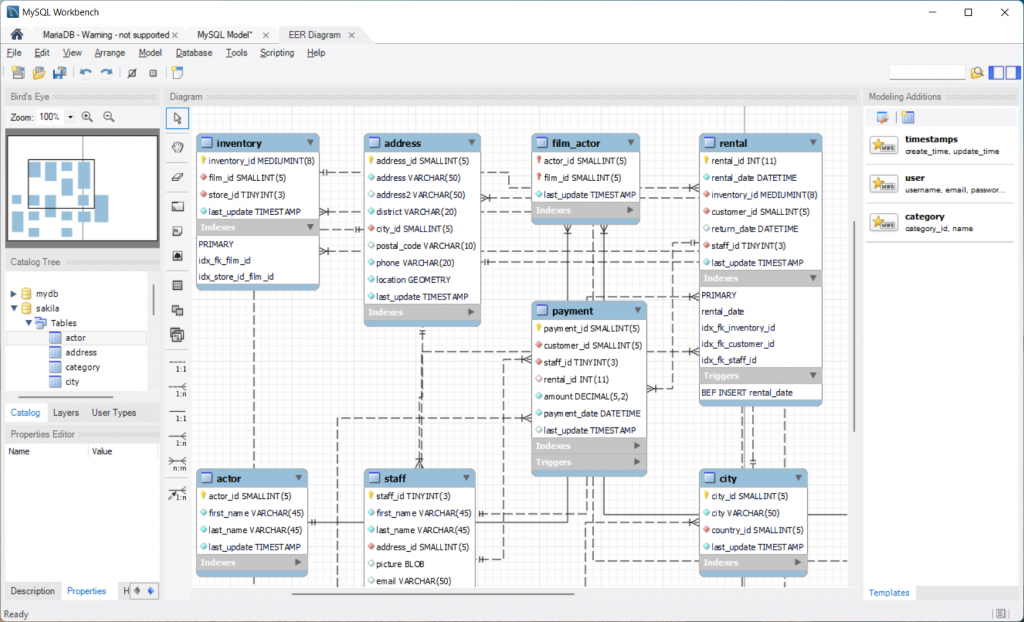This screenshot has width=1024, height=622.
Task: Switch to the Layers tab
Action: click(x=66, y=413)
